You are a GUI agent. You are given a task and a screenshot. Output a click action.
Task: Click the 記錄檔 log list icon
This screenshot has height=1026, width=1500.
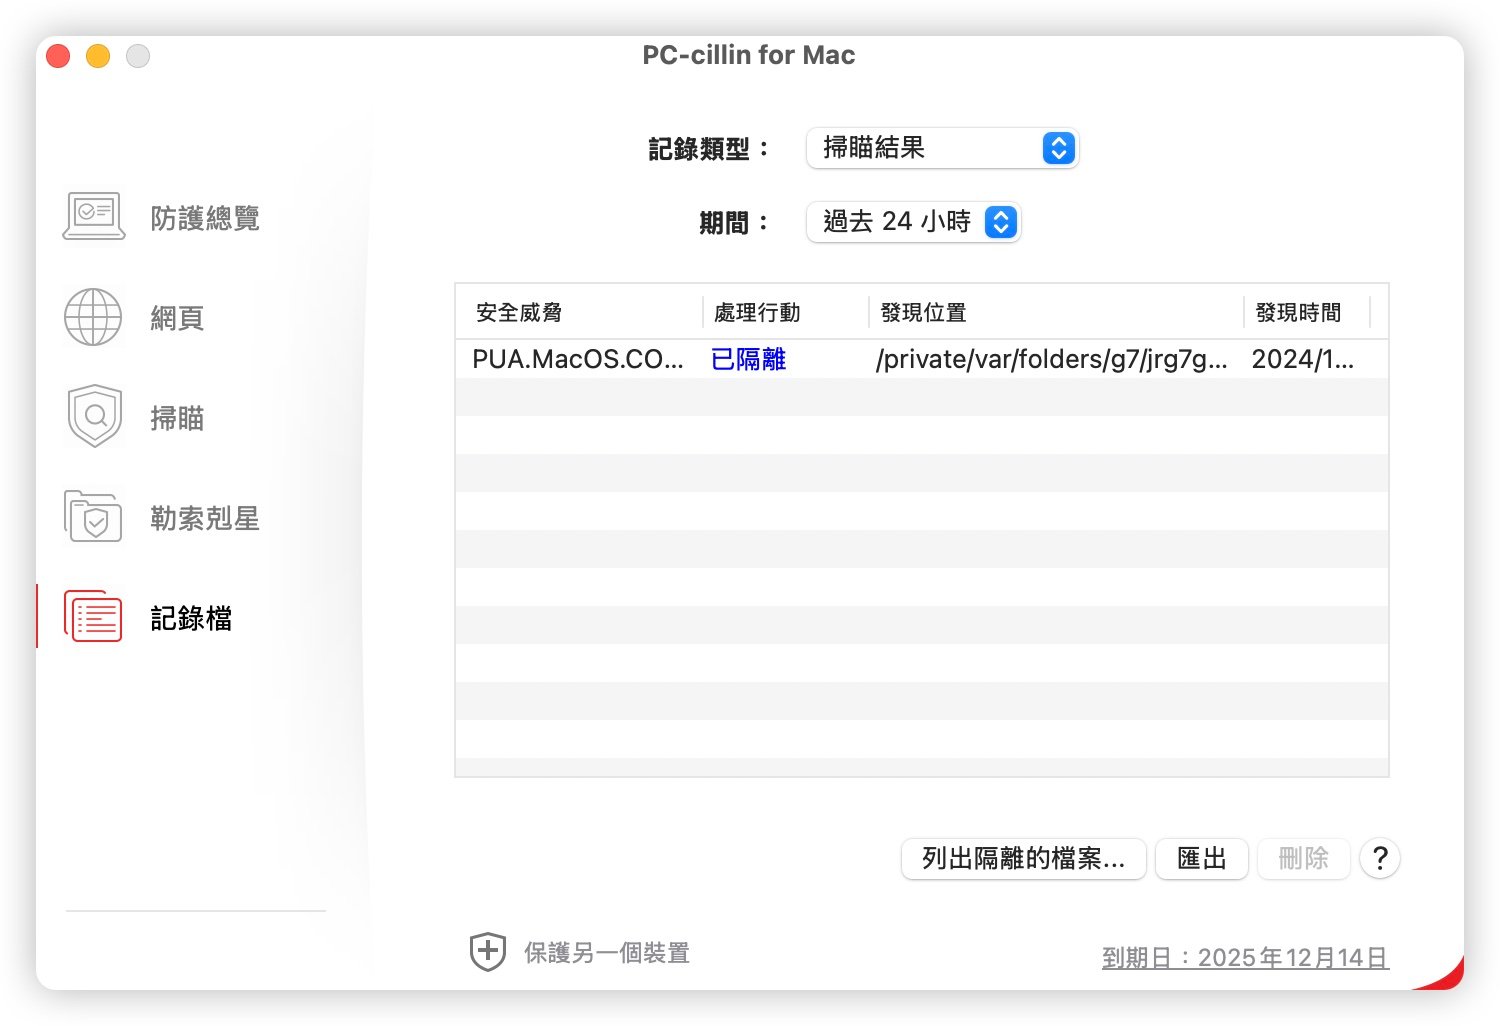point(93,616)
